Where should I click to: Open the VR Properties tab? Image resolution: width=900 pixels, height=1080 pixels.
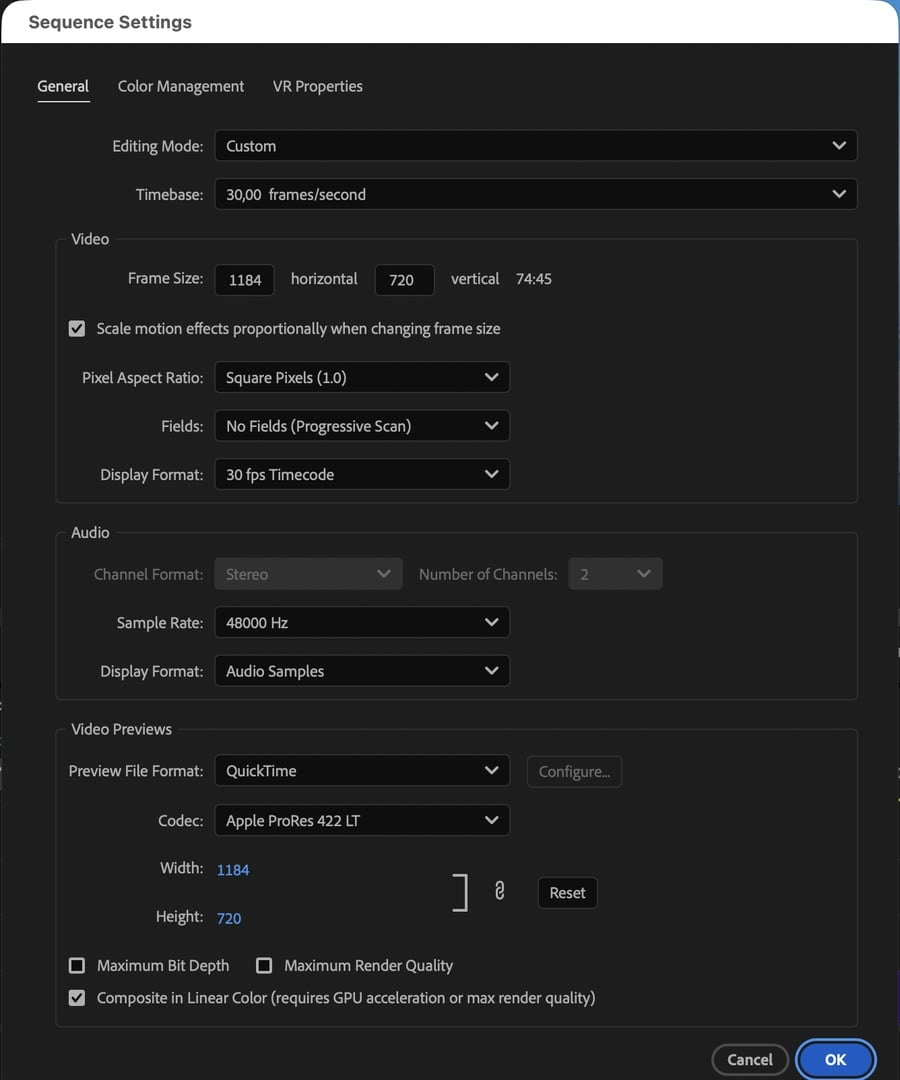317,86
